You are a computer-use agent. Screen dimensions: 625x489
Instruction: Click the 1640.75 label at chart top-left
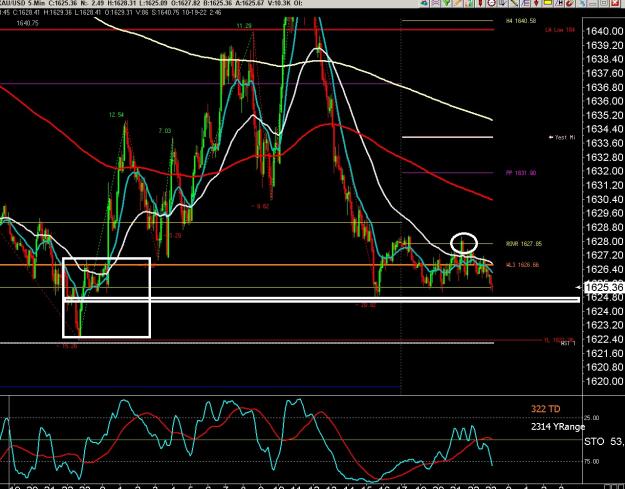tap(28, 23)
